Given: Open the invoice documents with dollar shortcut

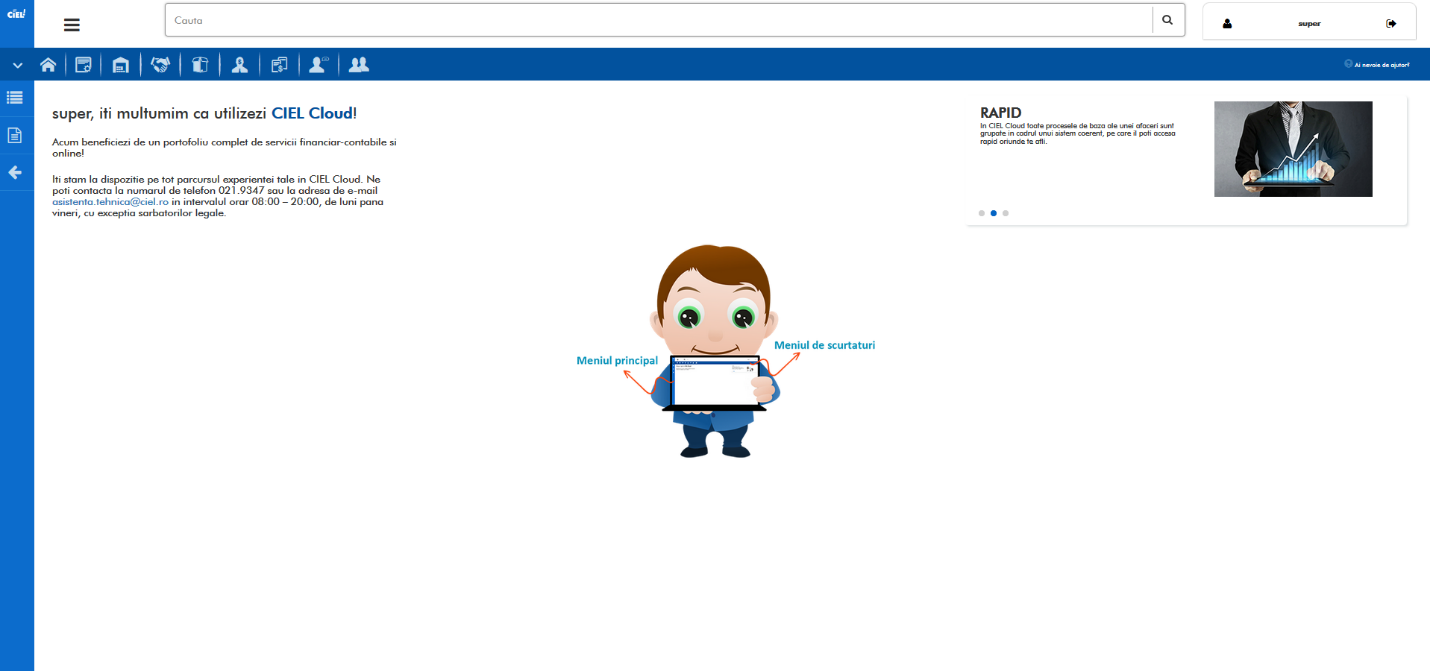Looking at the screenshot, I should point(279,65).
